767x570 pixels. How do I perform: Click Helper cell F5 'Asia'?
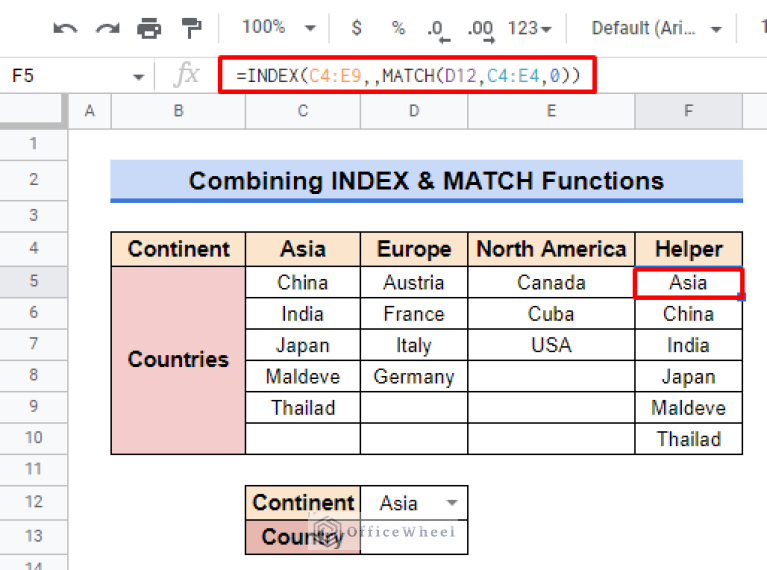(688, 282)
